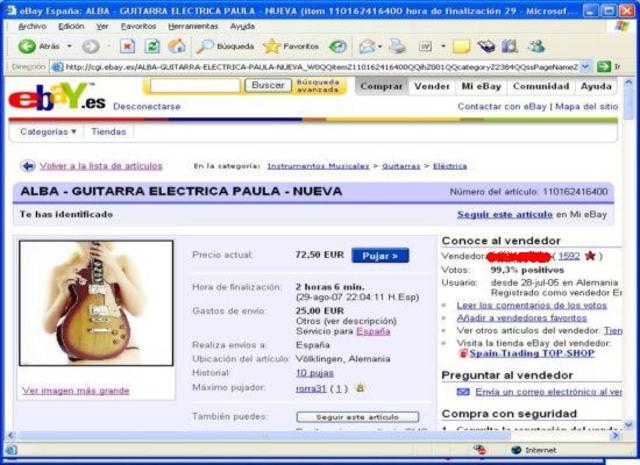The height and width of the screenshot is (465, 640).
Task: Click the IE Back (Atrás) arrow icon
Action: tap(27, 47)
